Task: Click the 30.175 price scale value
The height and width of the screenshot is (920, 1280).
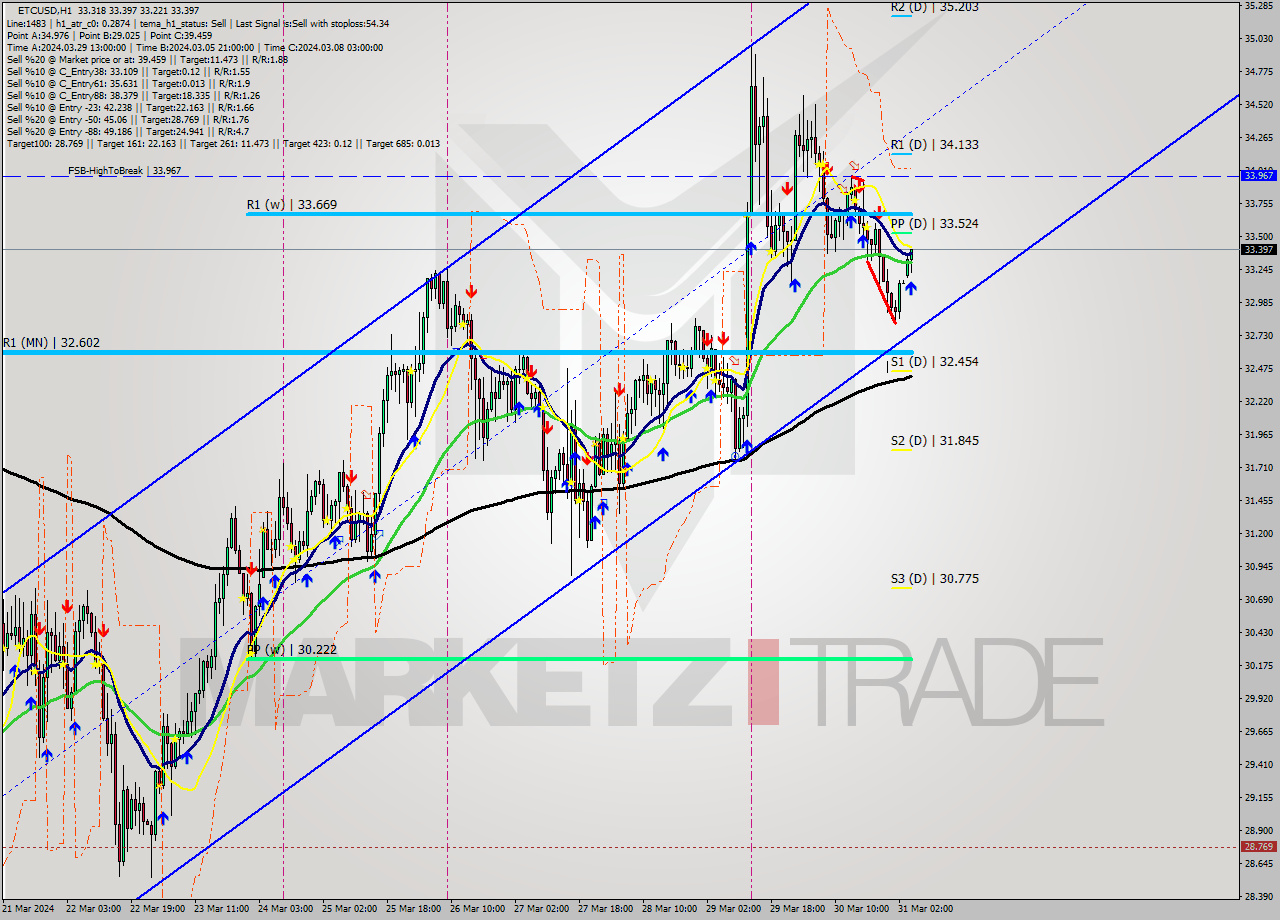Action: click(1258, 665)
